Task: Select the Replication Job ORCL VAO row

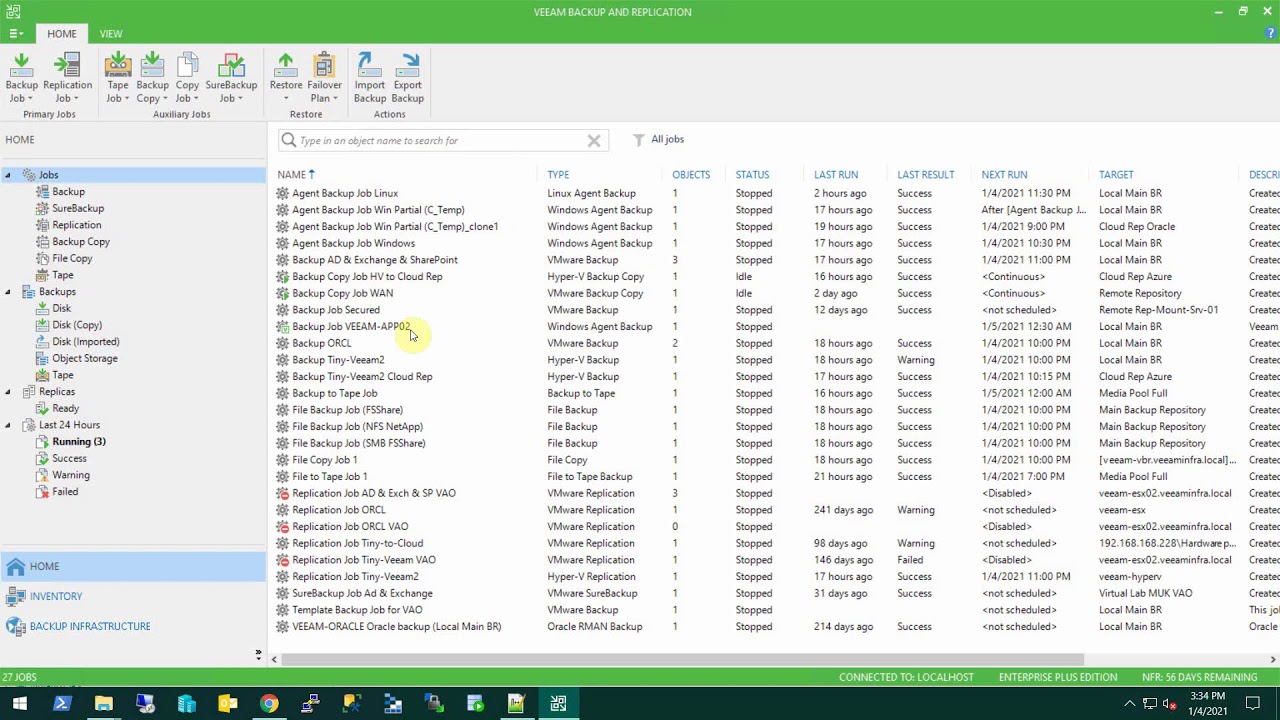Action: [x=775, y=526]
